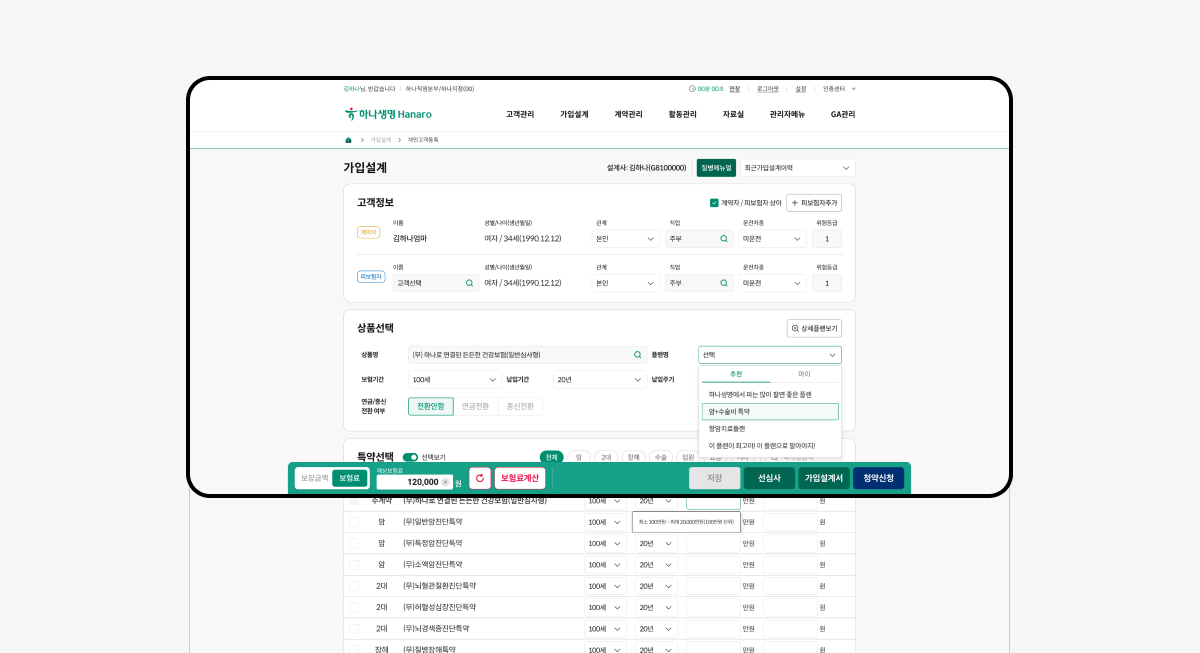Click the 연장 link next to timer
The height and width of the screenshot is (653, 1200).
(735, 89)
